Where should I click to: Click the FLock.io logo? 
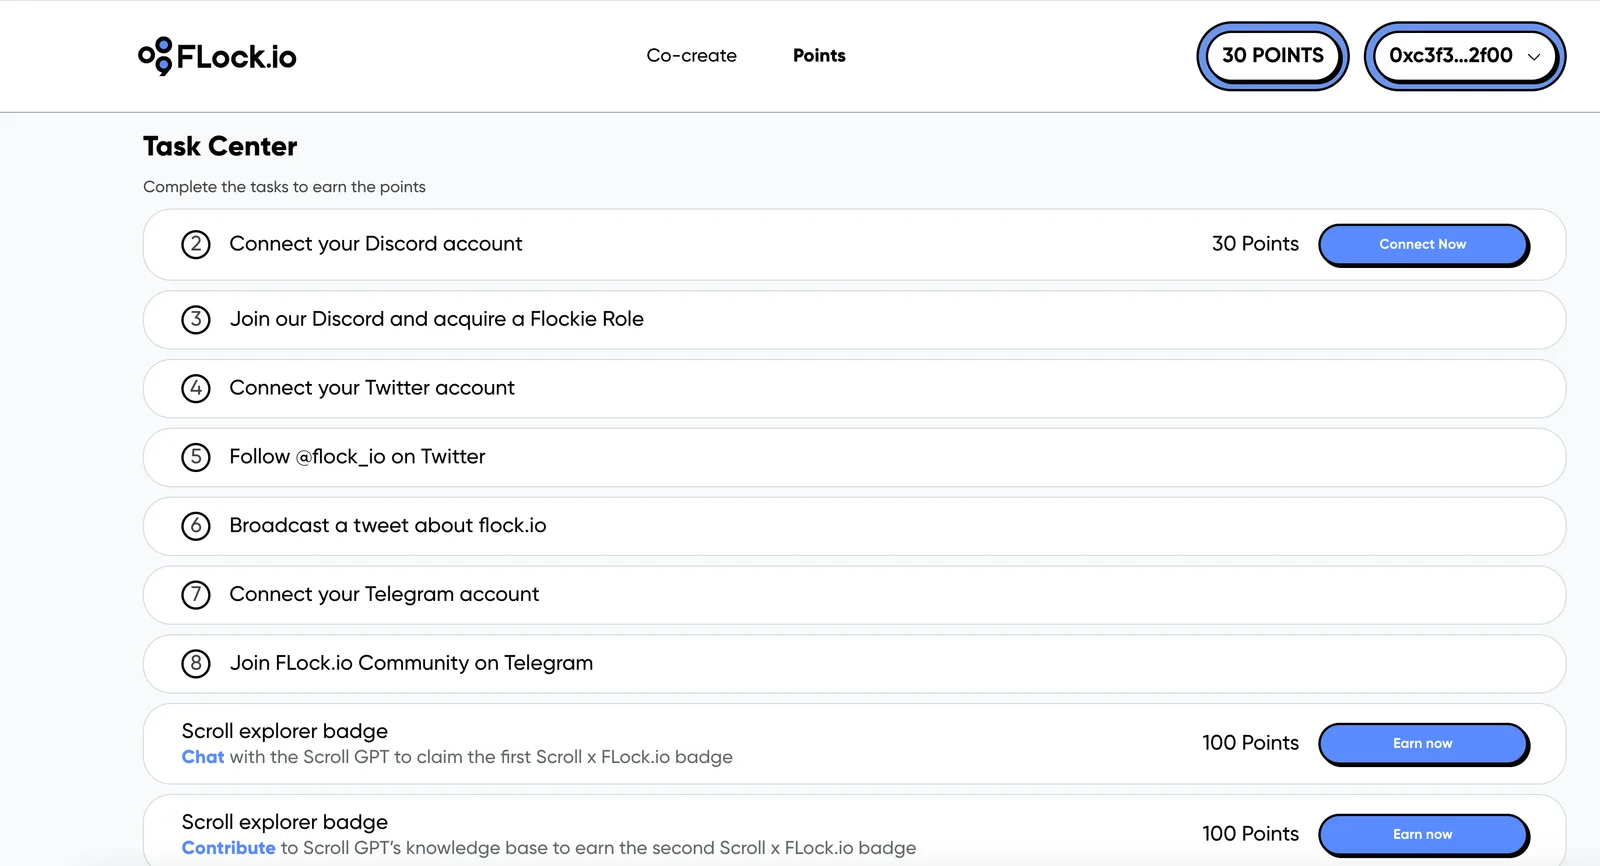[x=217, y=56]
